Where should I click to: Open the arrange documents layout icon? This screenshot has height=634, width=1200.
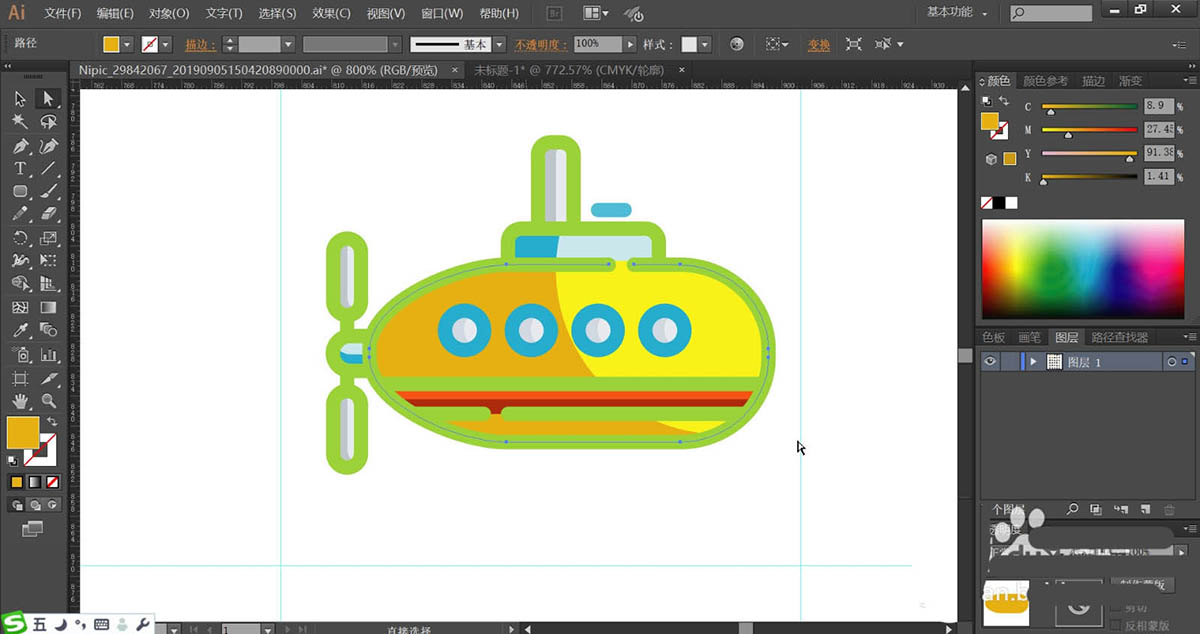point(596,13)
